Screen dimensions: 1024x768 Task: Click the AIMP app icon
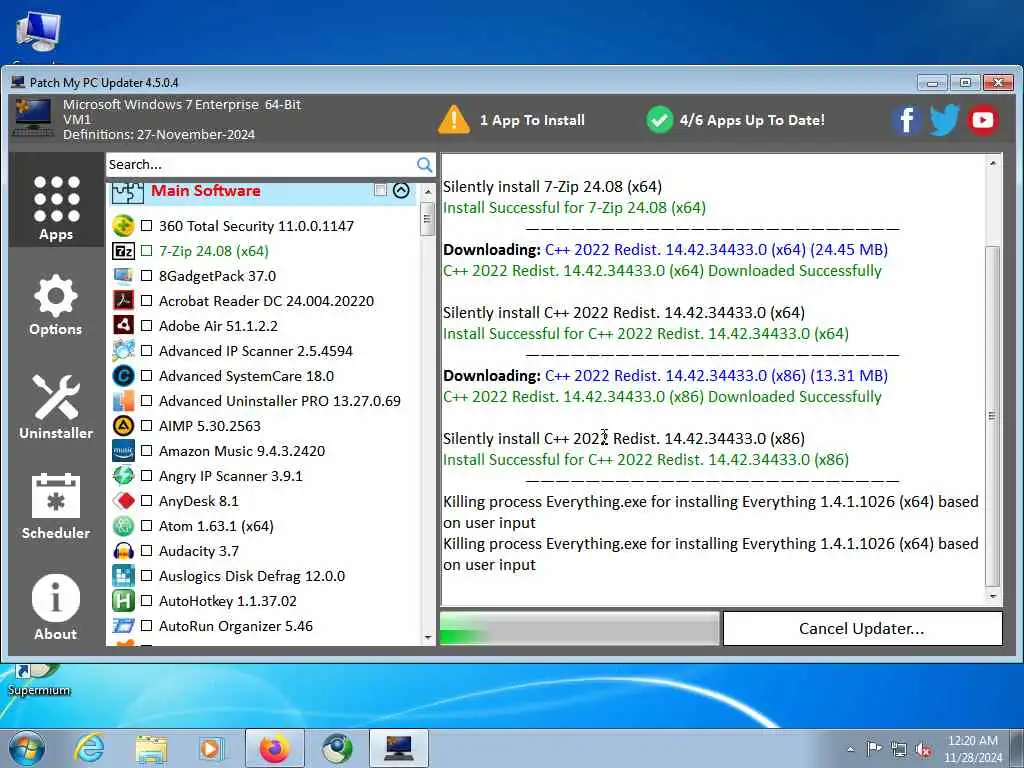[x=123, y=426]
